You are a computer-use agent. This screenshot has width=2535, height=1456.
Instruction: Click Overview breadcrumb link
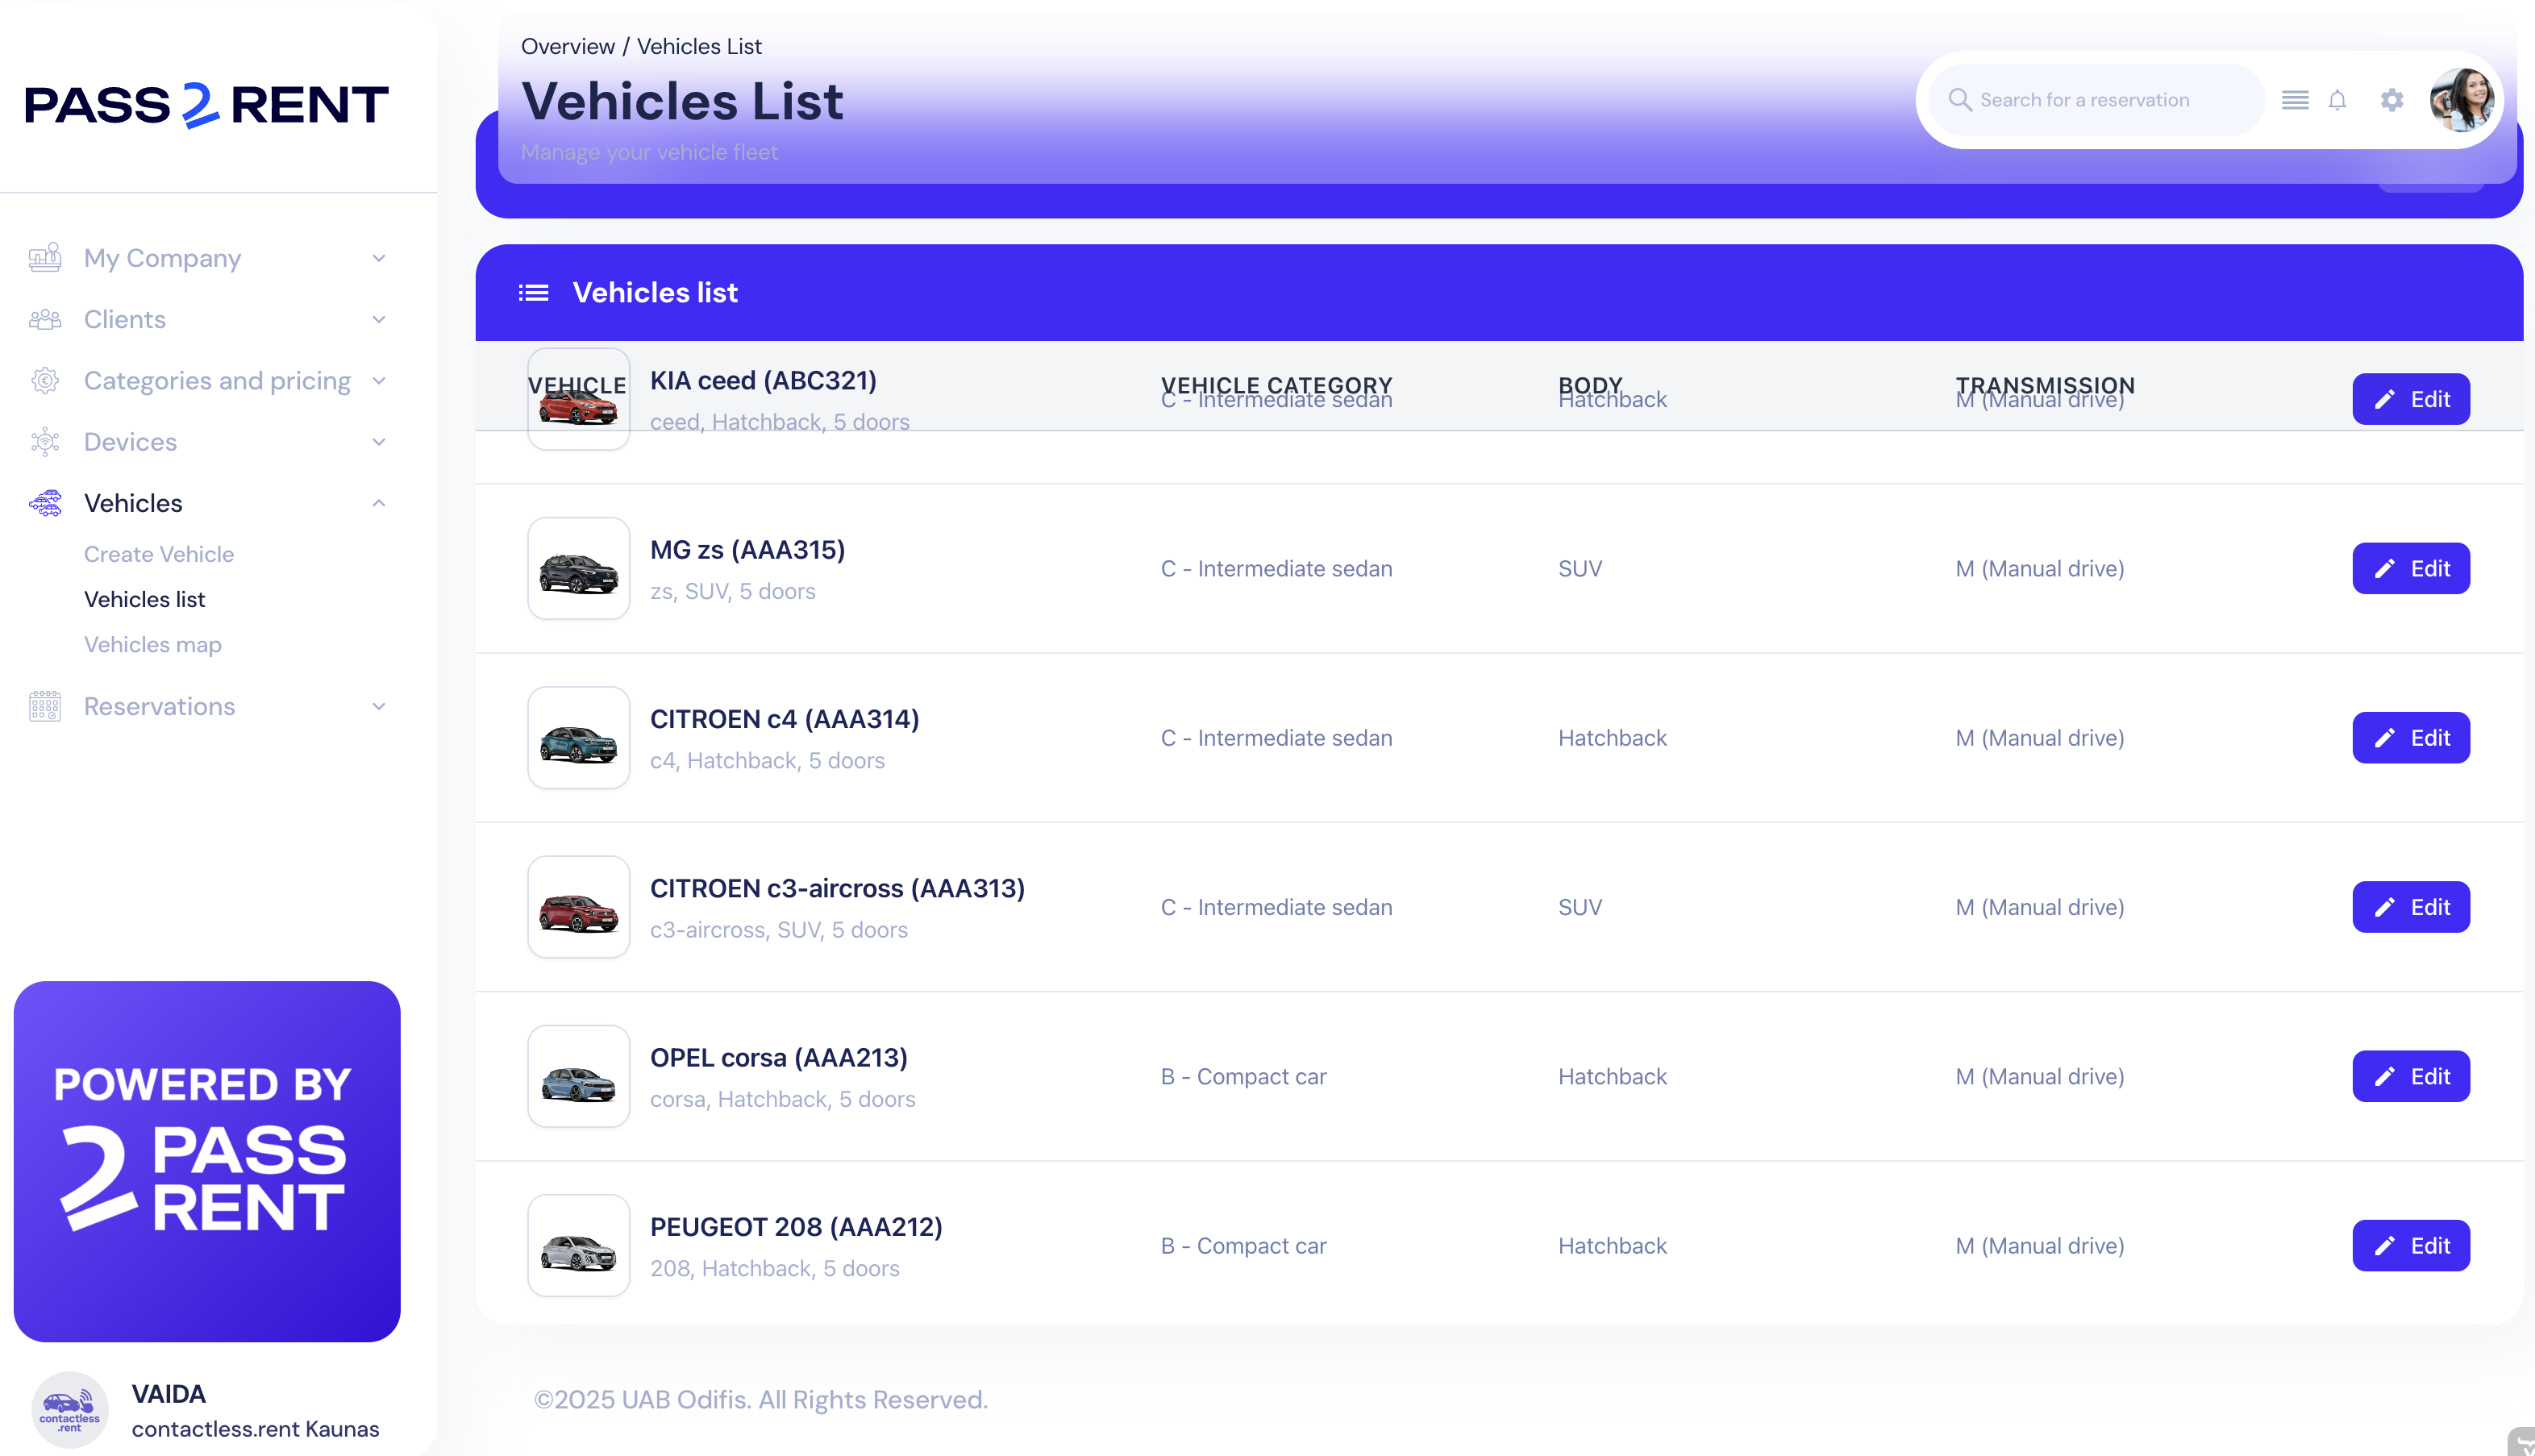point(567,46)
